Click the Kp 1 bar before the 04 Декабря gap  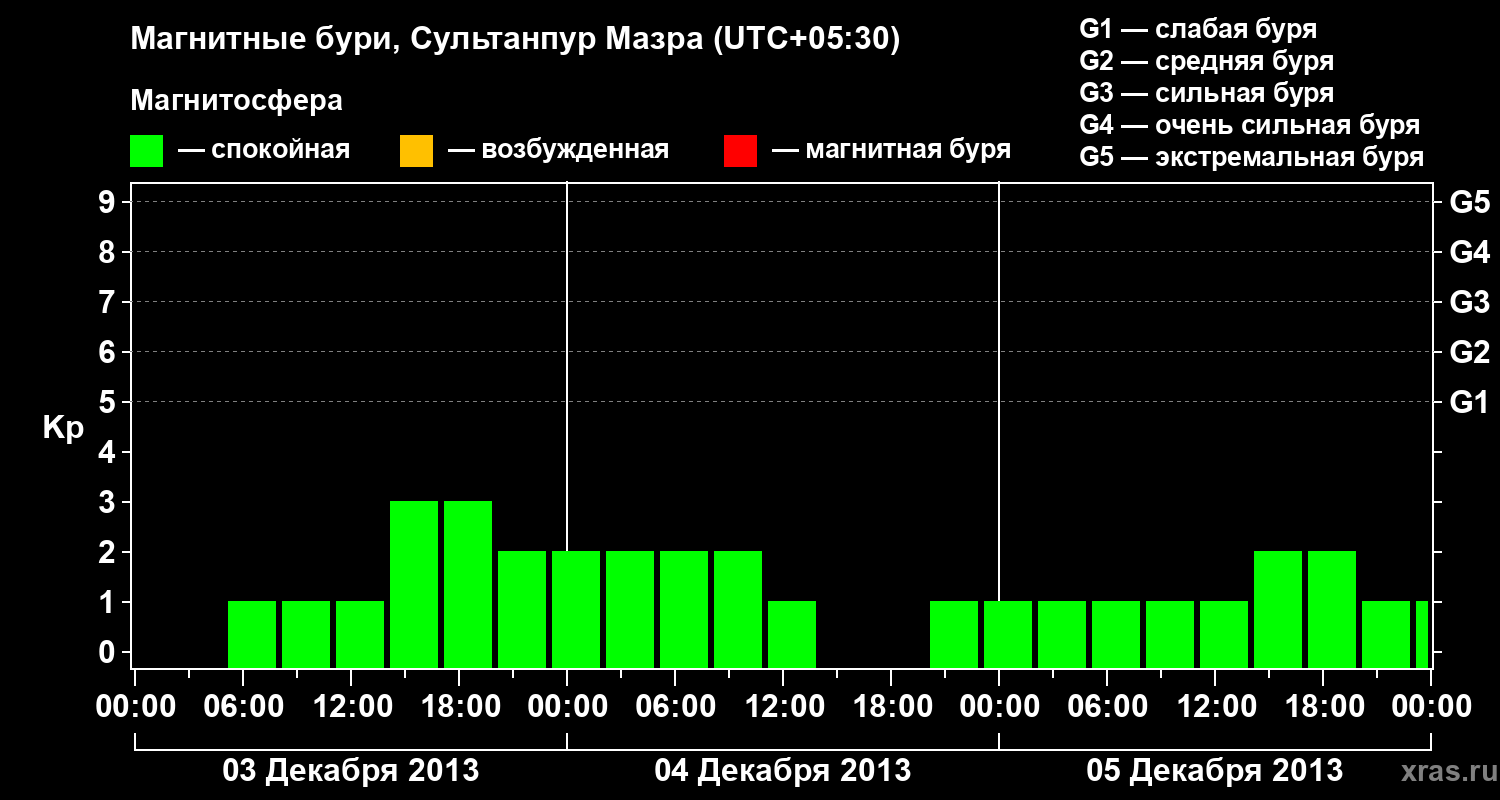(792, 634)
